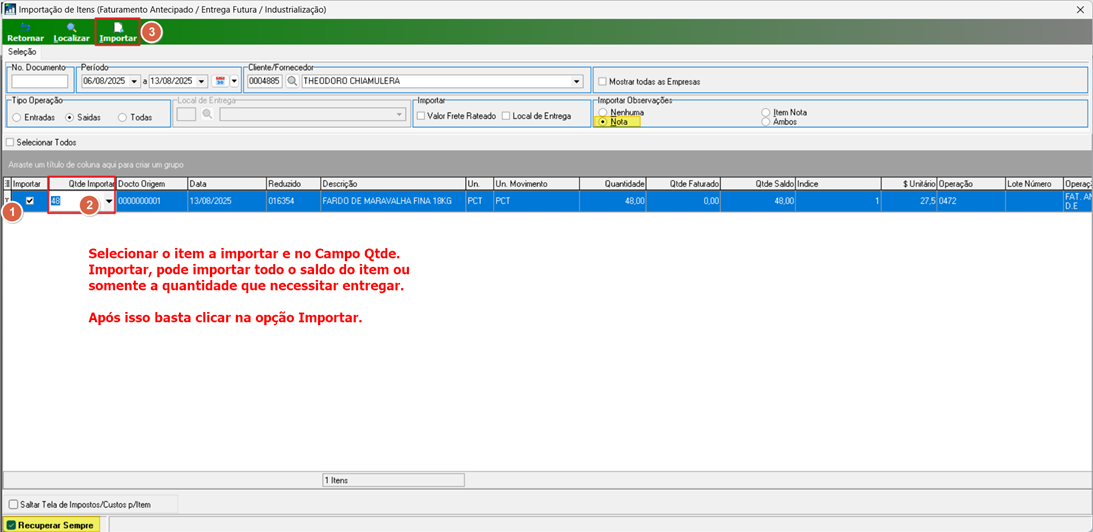
Task: Click the 1 Itens footer count
Action: click(x=393, y=480)
